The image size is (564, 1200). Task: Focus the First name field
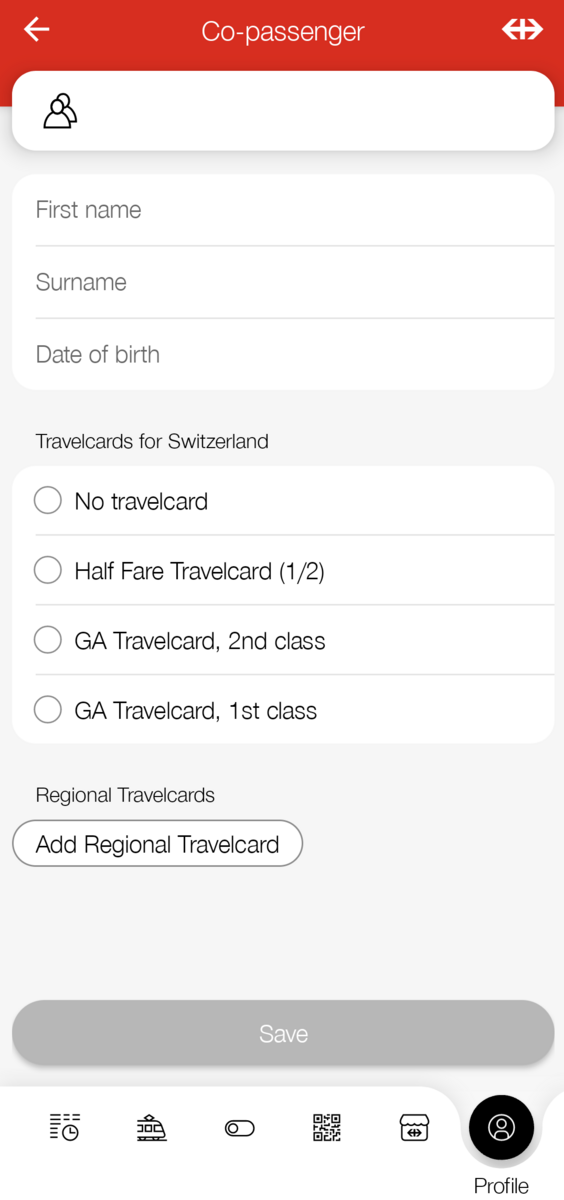[x=283, y=210]
